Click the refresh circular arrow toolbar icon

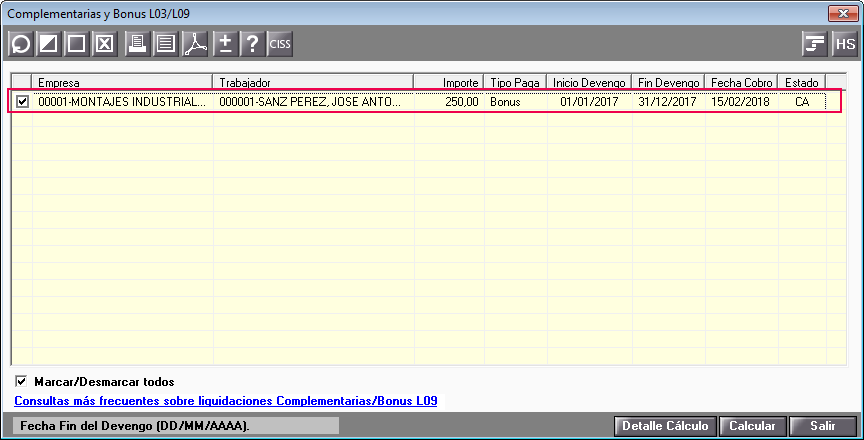[x=21, y=44]
